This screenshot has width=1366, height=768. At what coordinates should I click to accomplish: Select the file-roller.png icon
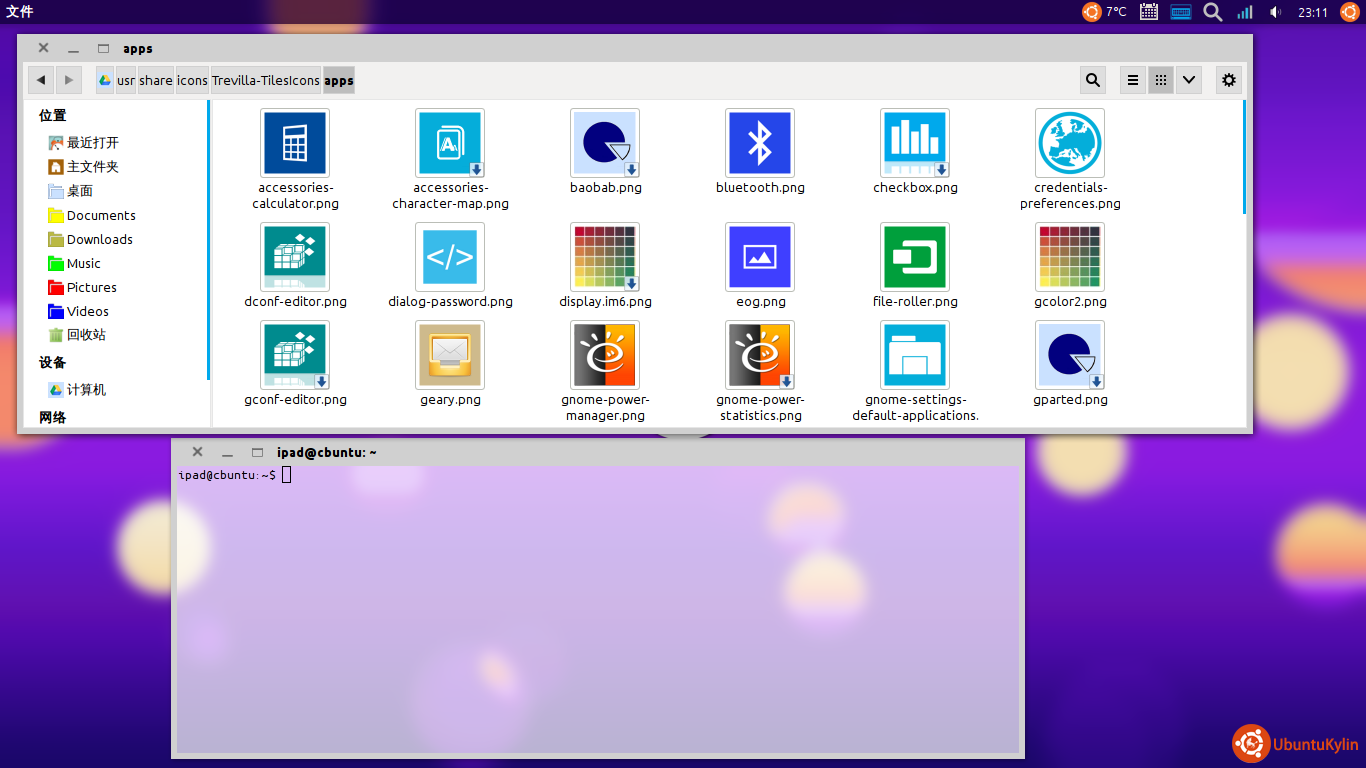tap(915, 257)
